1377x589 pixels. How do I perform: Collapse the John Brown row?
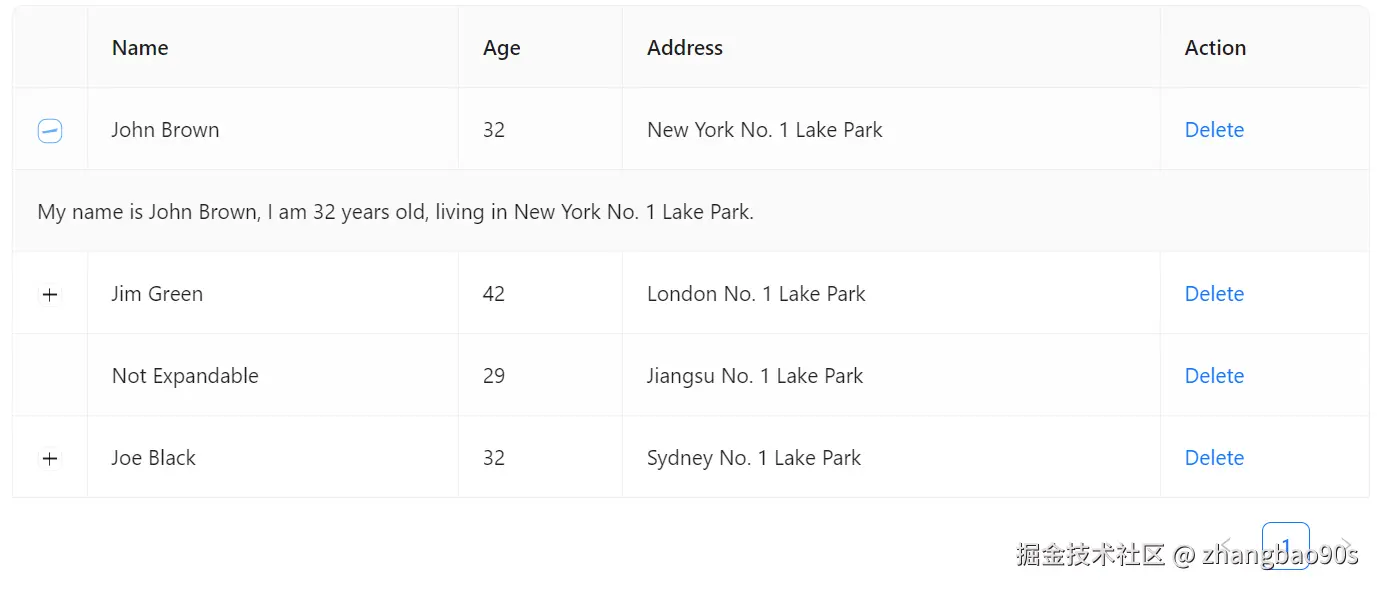50,131
